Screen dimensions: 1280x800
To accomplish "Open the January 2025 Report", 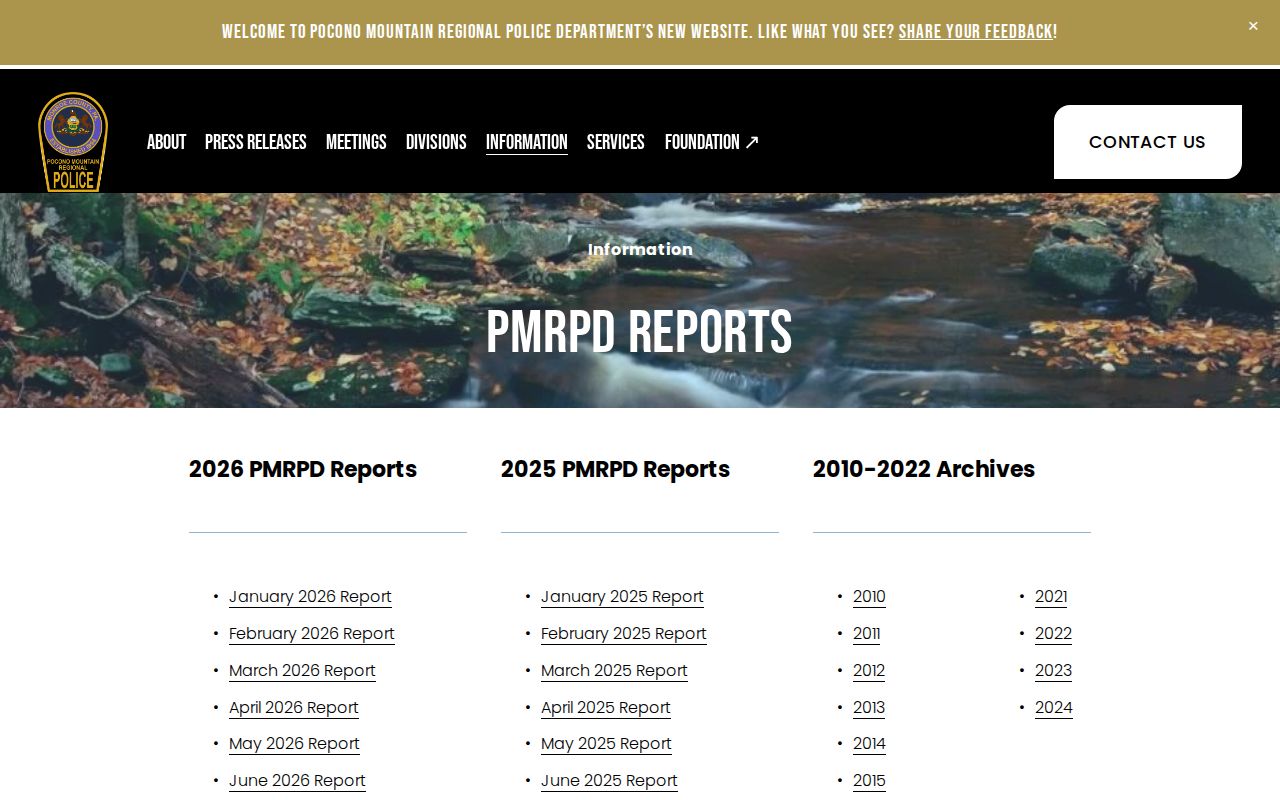I will (622, 597).
